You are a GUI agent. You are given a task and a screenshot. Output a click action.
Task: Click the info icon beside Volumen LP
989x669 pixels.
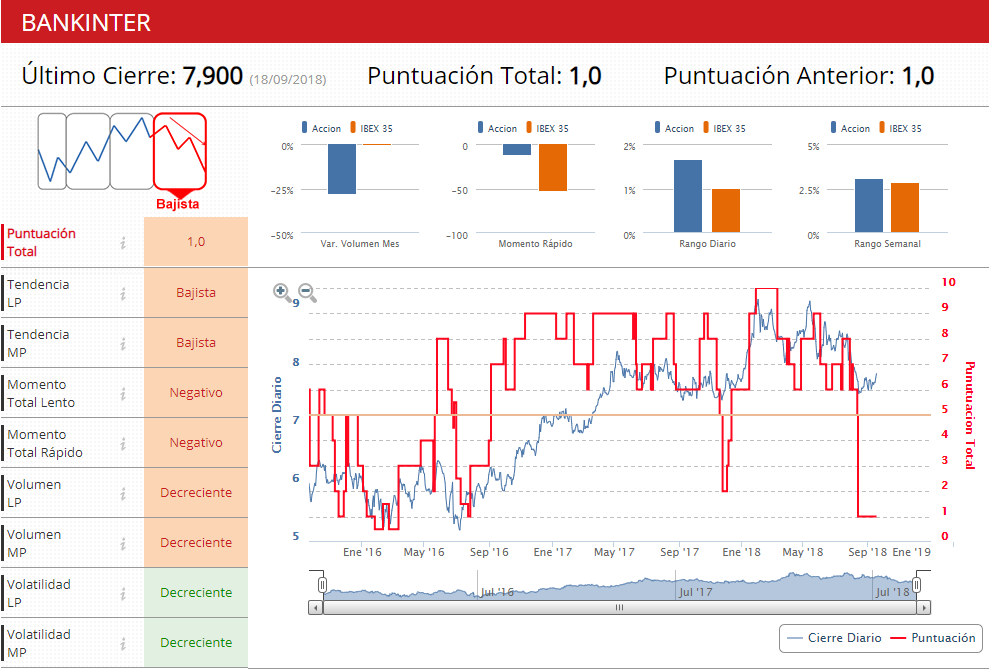[124, 493]
